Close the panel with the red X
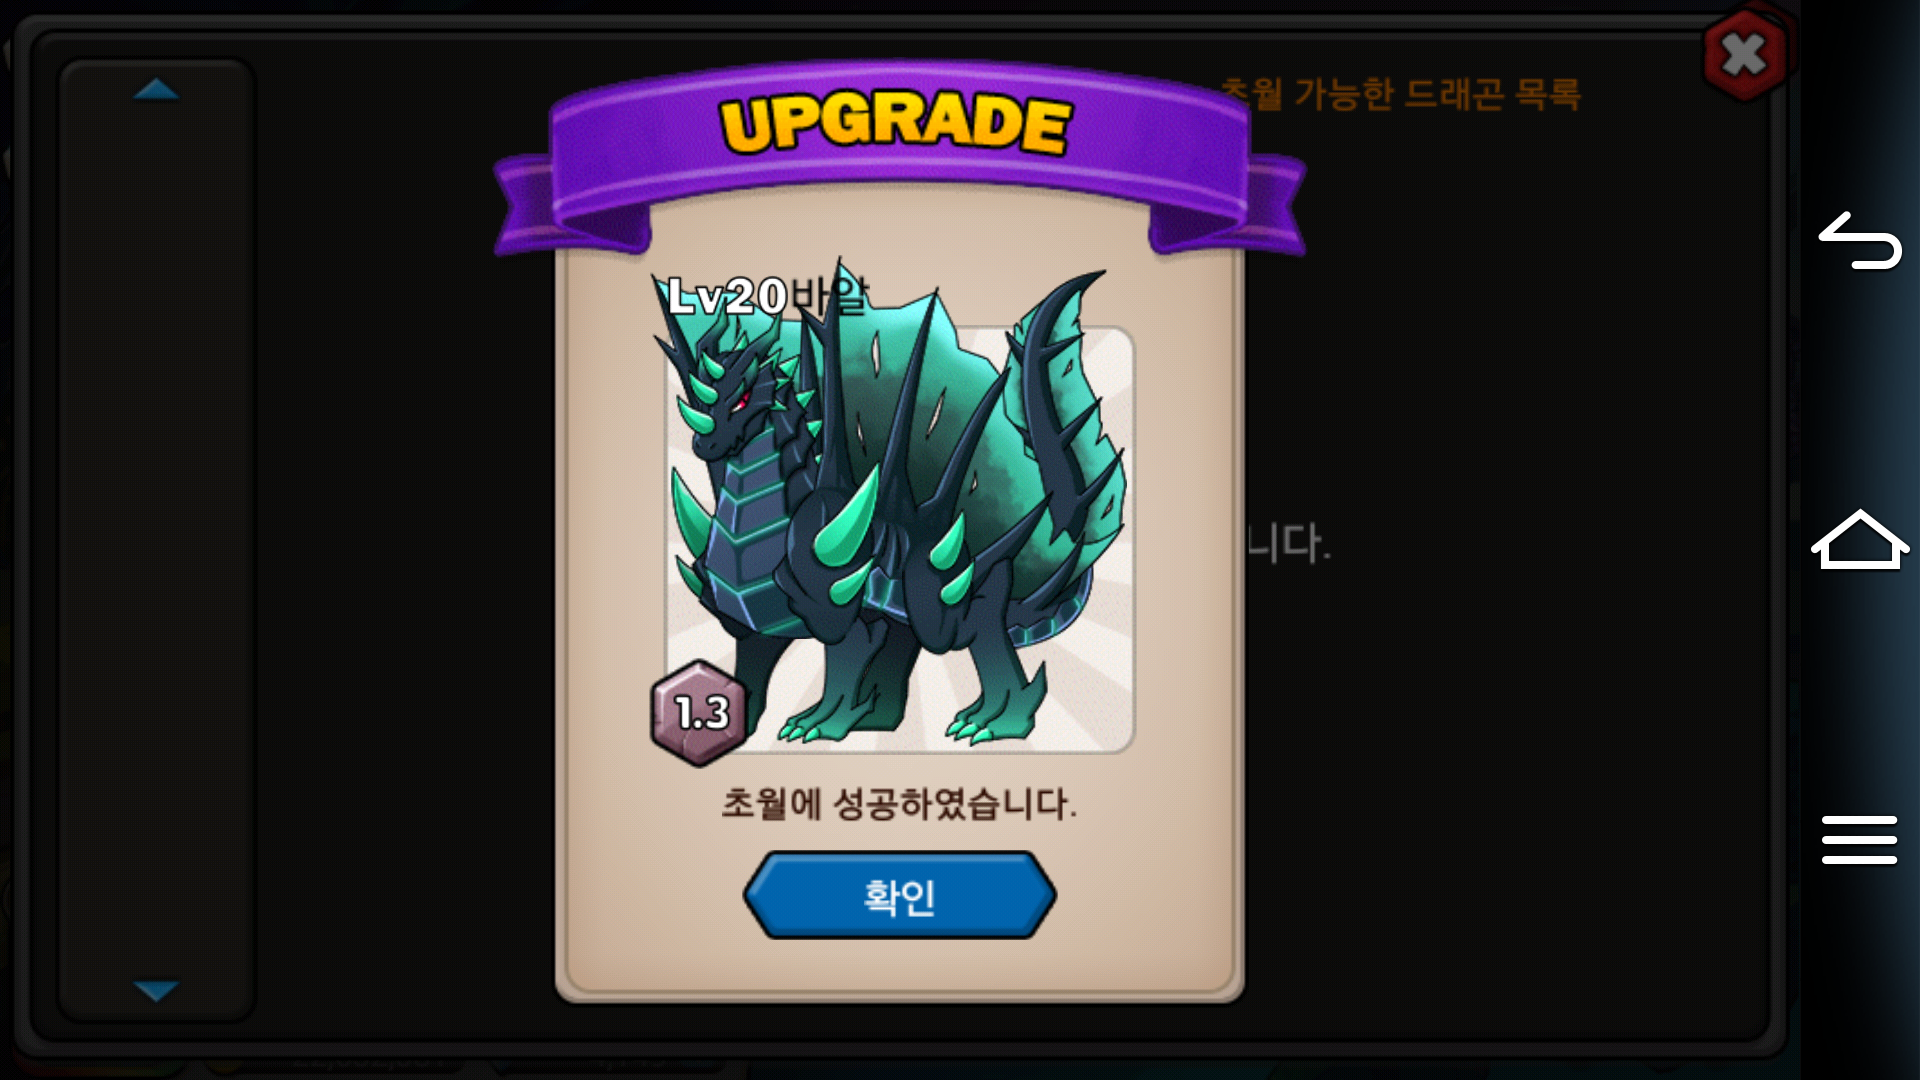The height and width of the screenshot is (1080, 1920). pyautogui.click(x=1745, y=55)
